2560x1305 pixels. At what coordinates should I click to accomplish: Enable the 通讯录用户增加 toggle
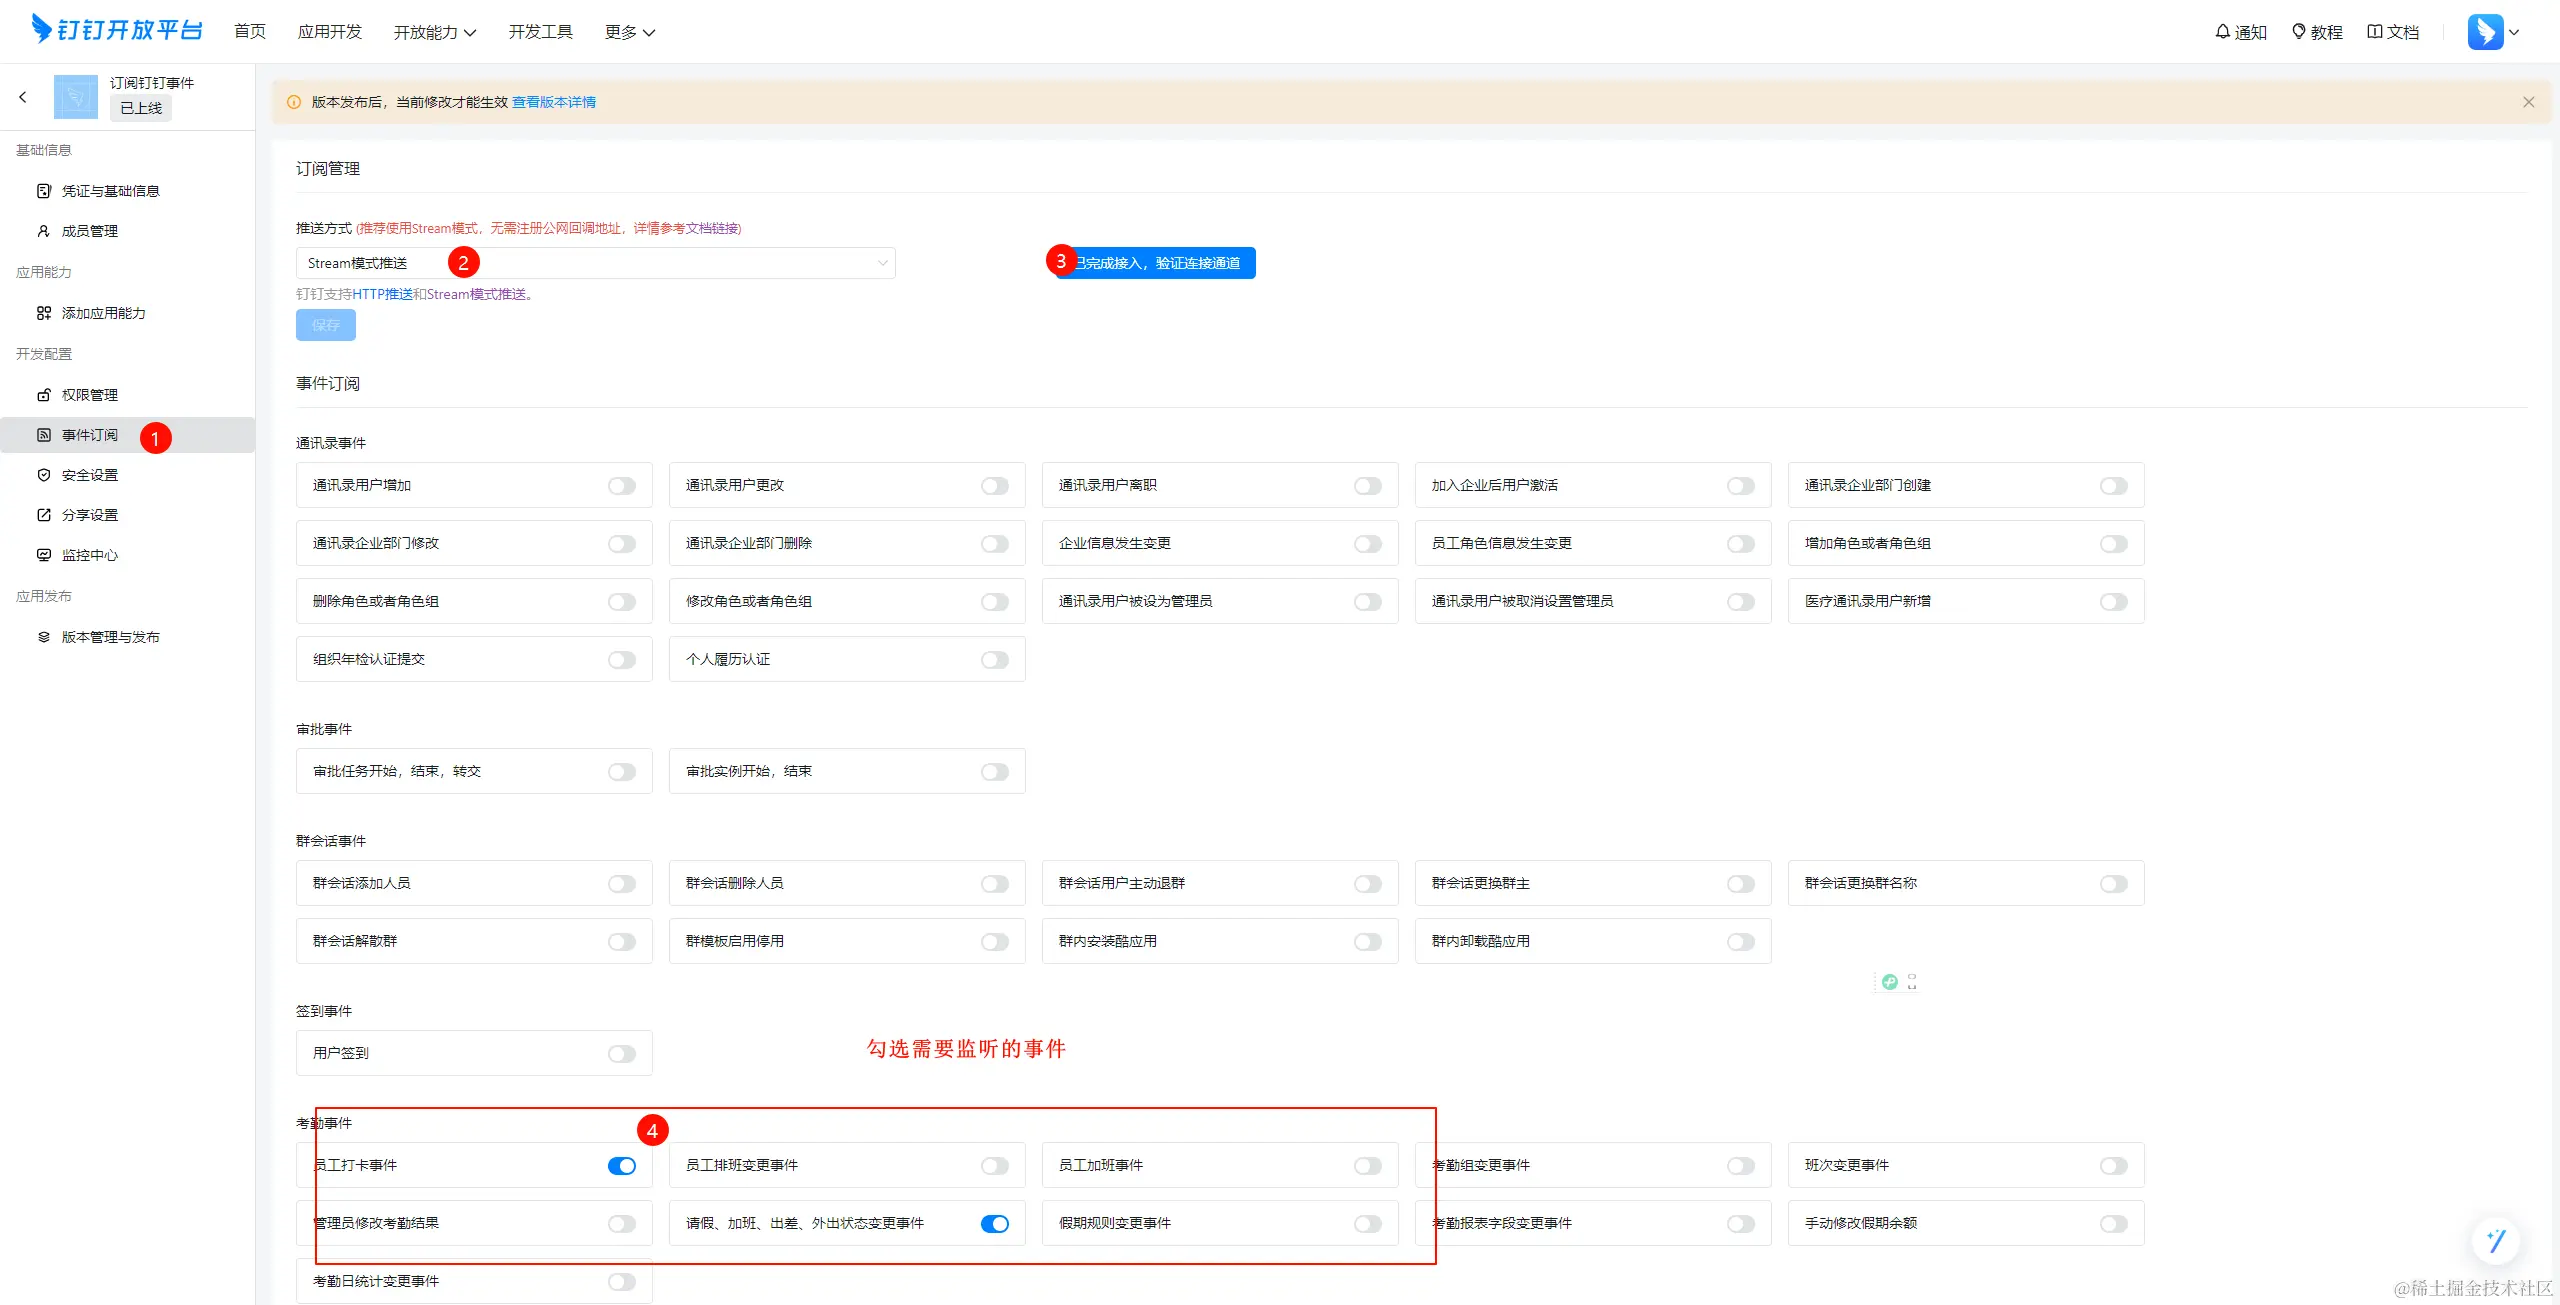coord(621,486)
